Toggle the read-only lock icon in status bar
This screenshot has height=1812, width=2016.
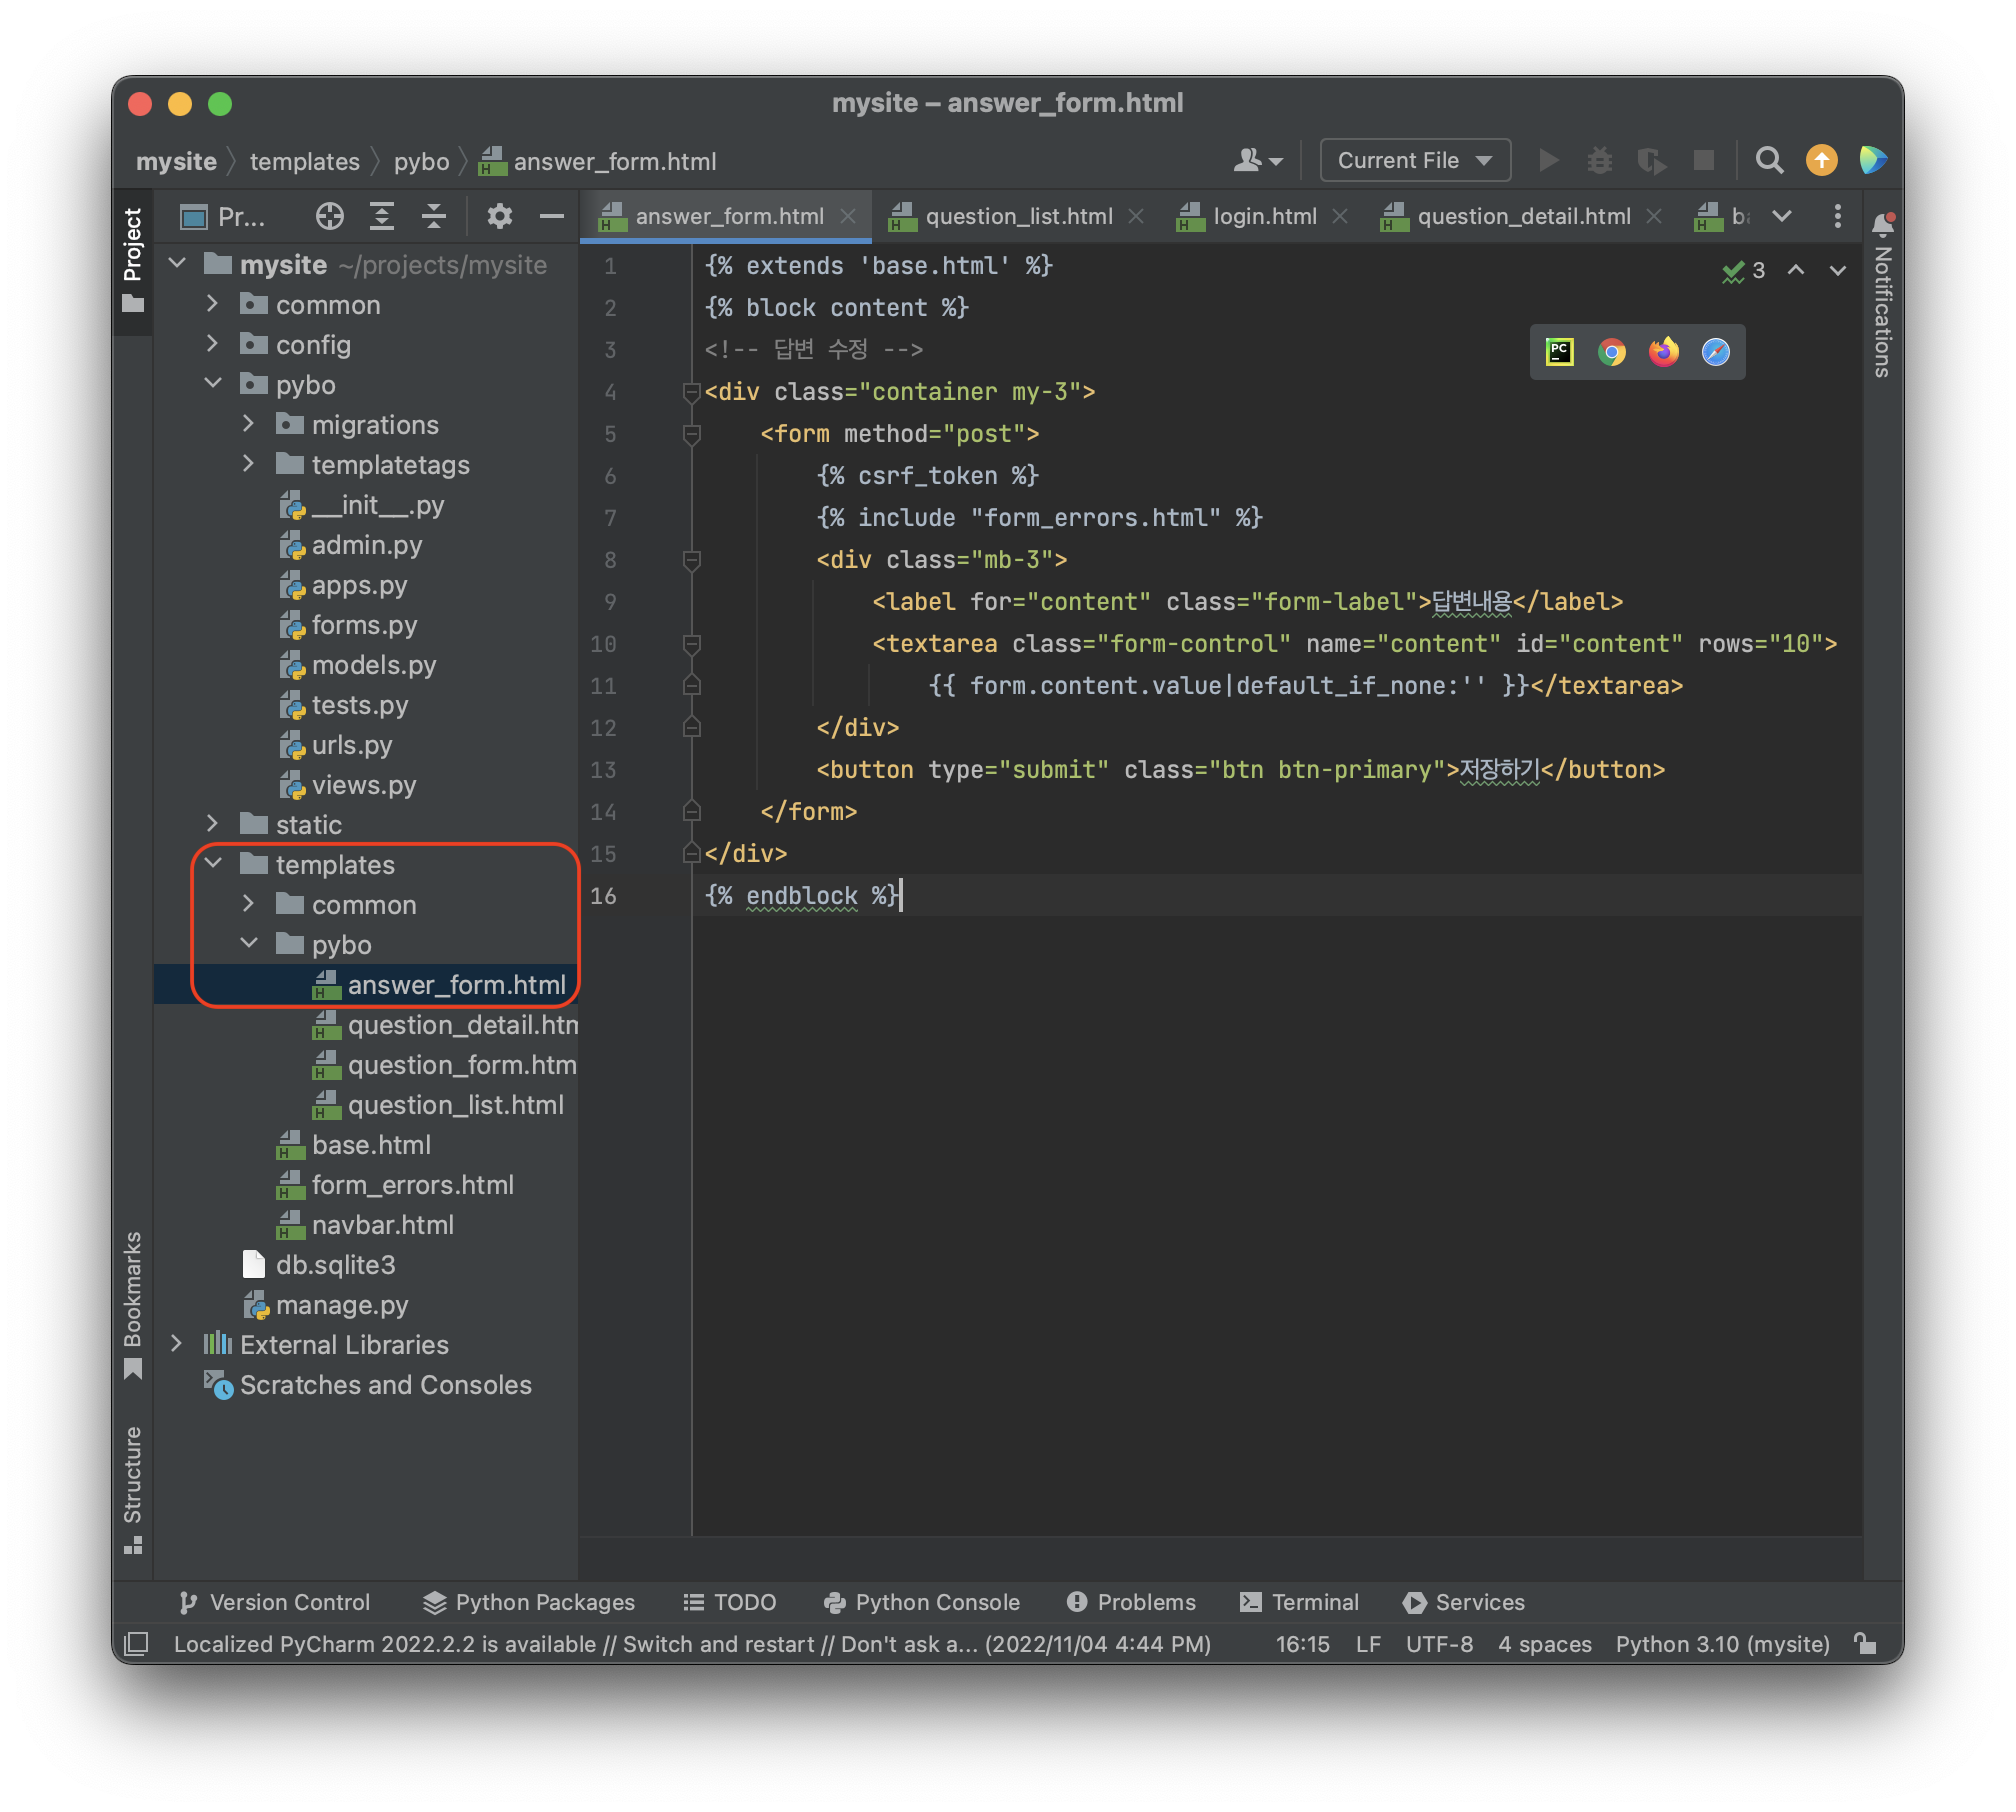[1865, 1643]
